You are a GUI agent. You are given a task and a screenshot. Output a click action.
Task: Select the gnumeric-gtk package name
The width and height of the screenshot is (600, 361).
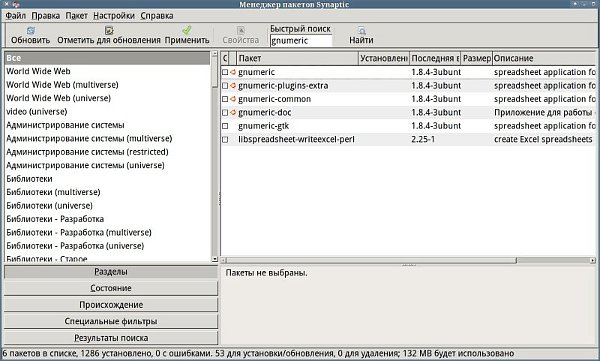pyautogui.click(x=263, y=126)
